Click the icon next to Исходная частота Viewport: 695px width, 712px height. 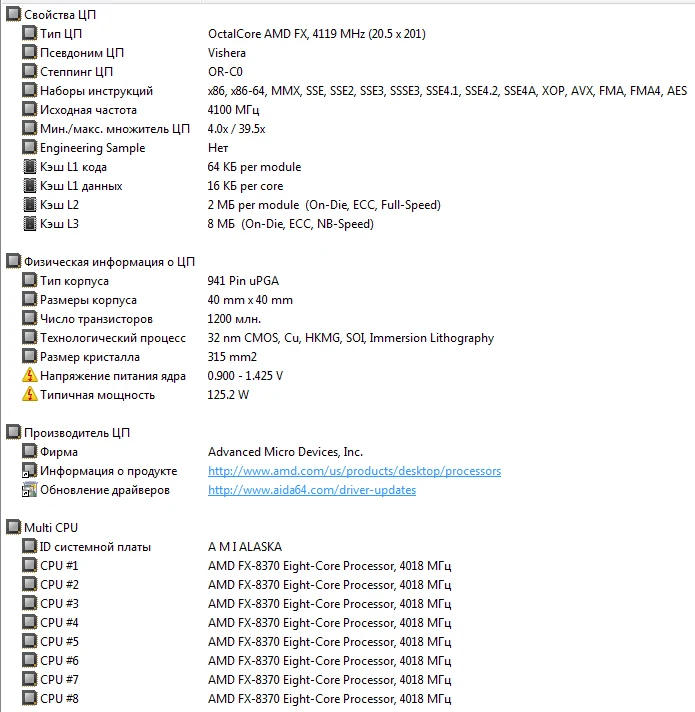click(x=29, y=110)
